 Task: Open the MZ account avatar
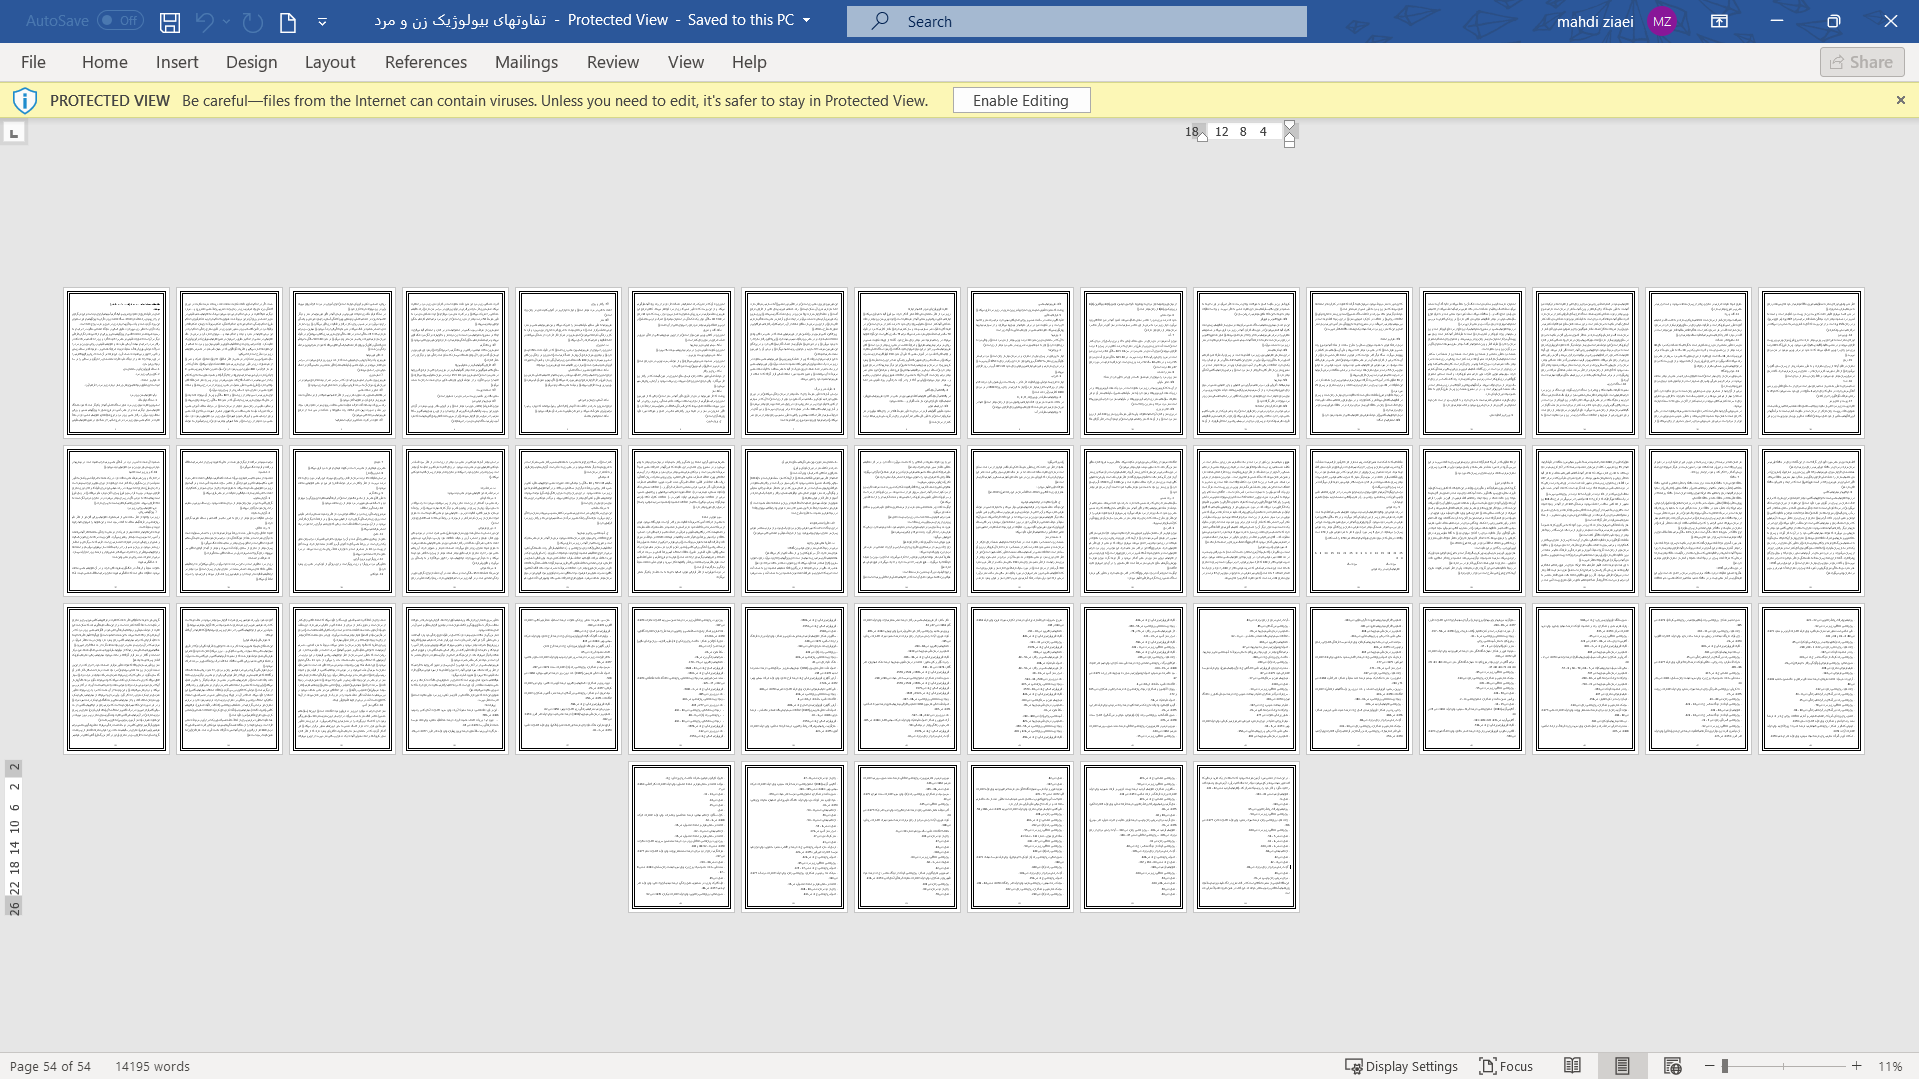[1662, 21]
